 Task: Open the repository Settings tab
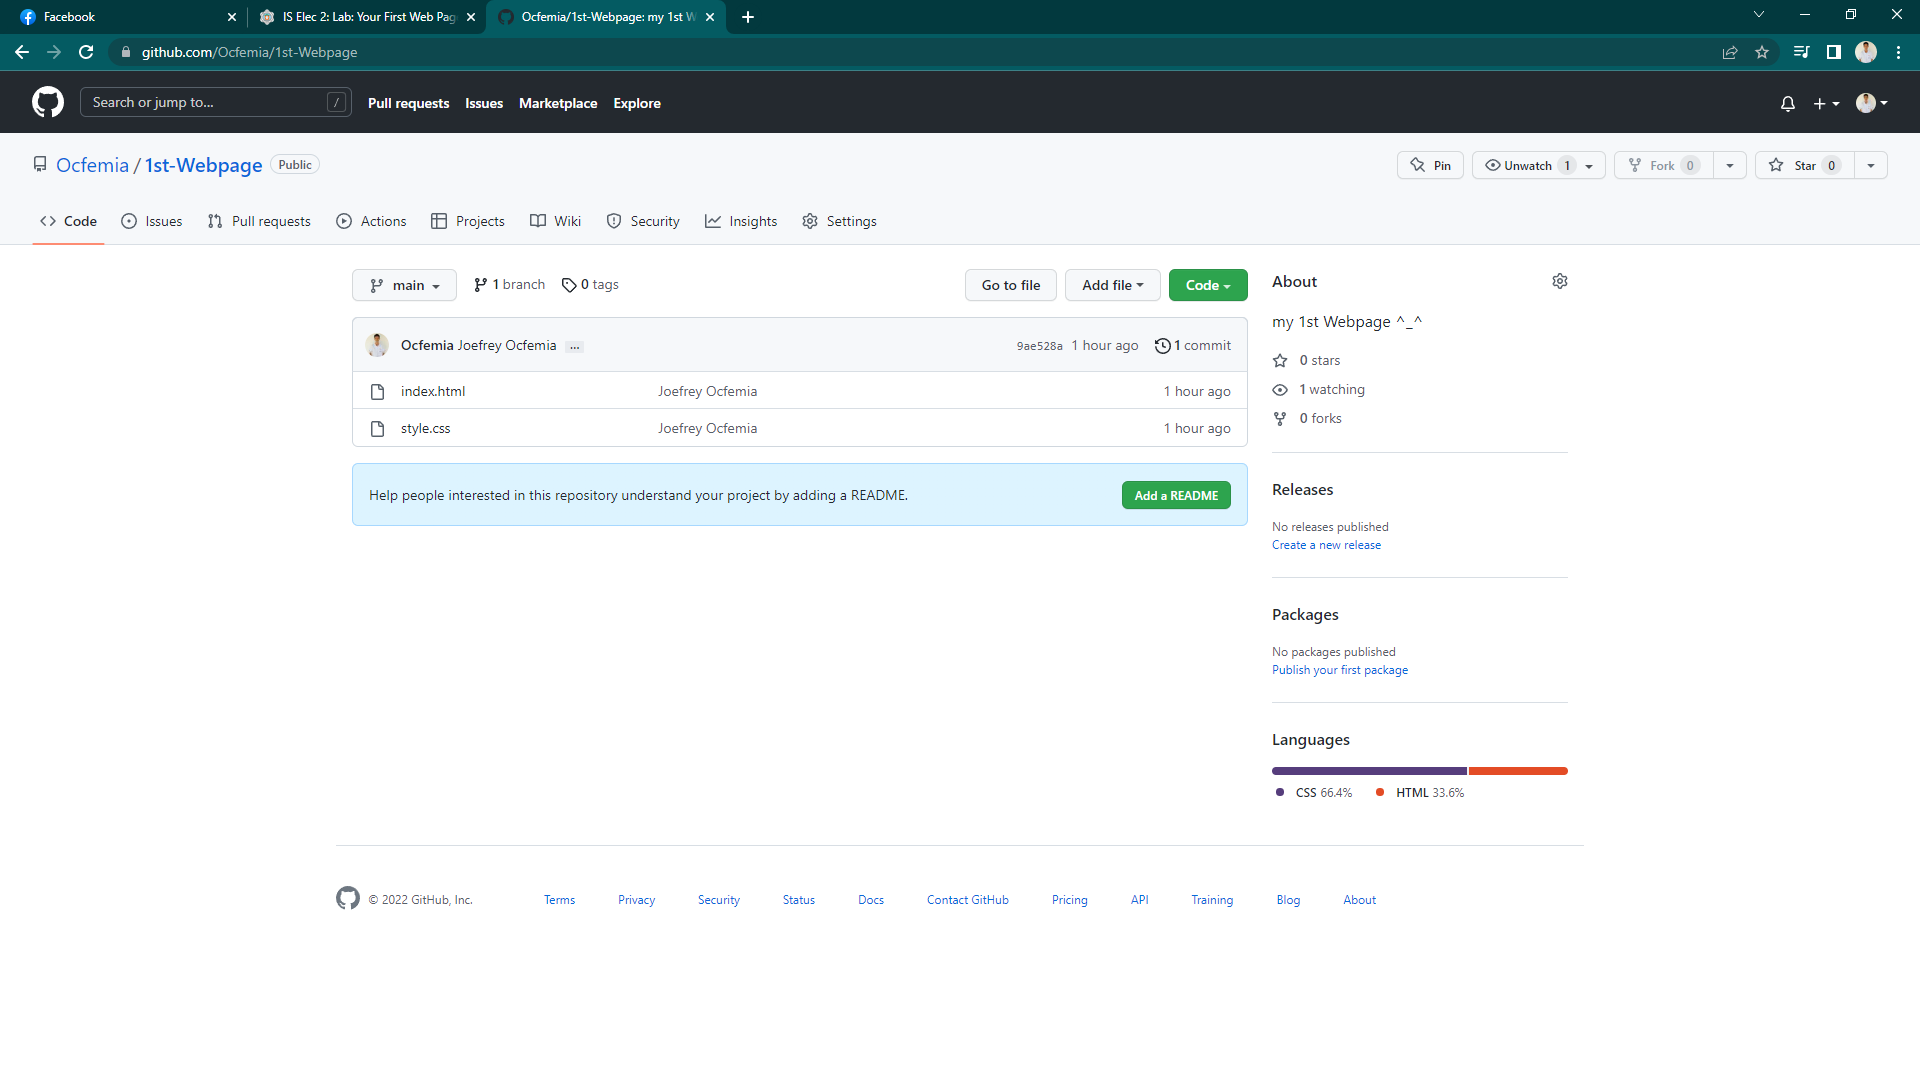[839, 221]
